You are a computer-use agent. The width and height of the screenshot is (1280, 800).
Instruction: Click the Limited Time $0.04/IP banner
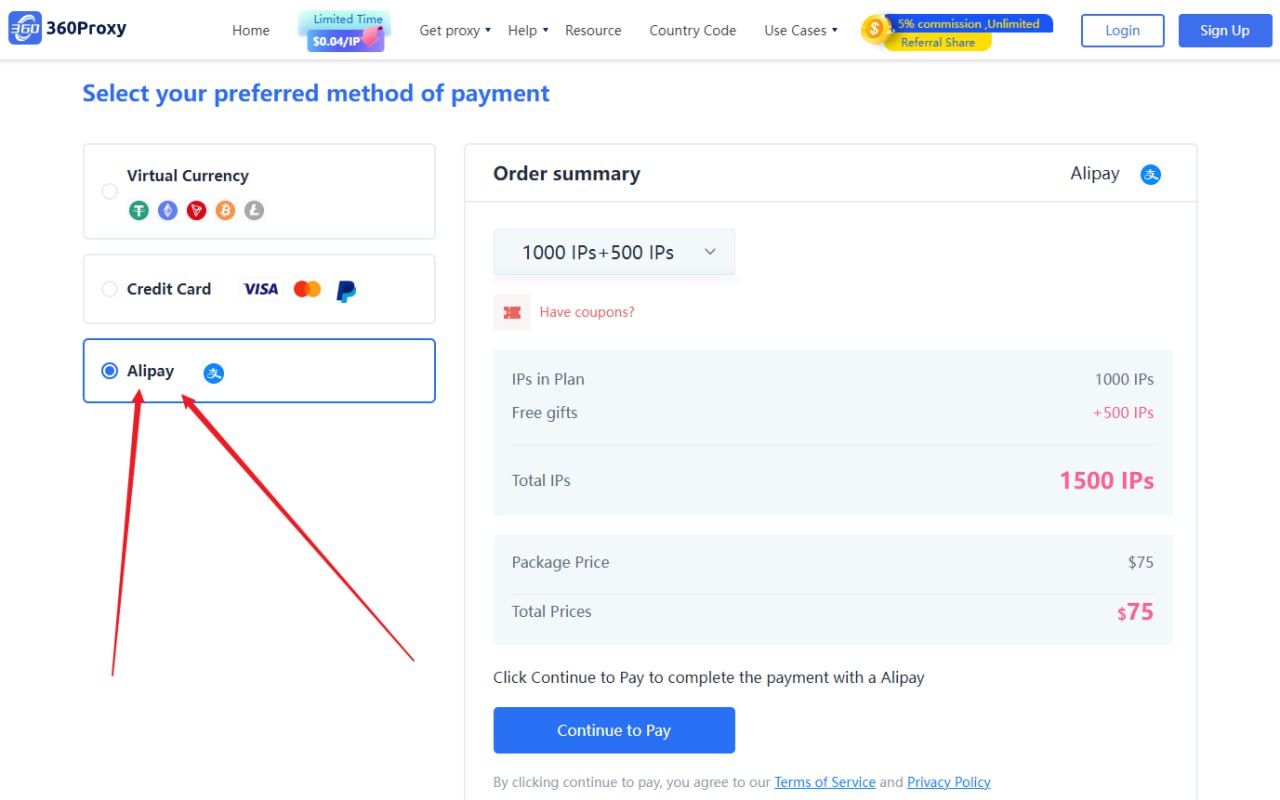(346, 32)
